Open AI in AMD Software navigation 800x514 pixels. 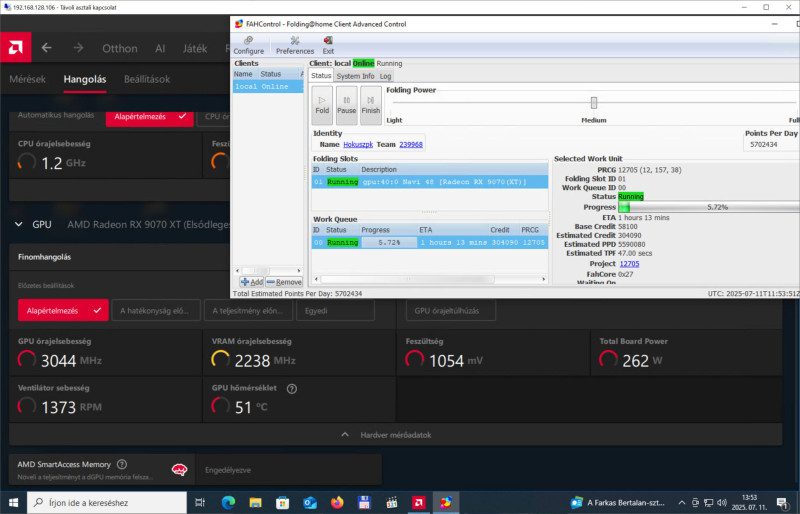click(x=160, y=48)
